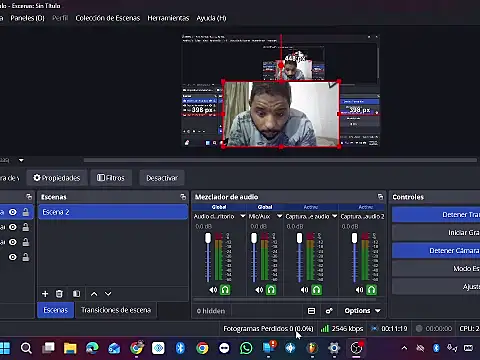Click the preview horizontal scrollbar
This screenshot has width=480, height=360.
pyautogui.click(x=280, y=160)
